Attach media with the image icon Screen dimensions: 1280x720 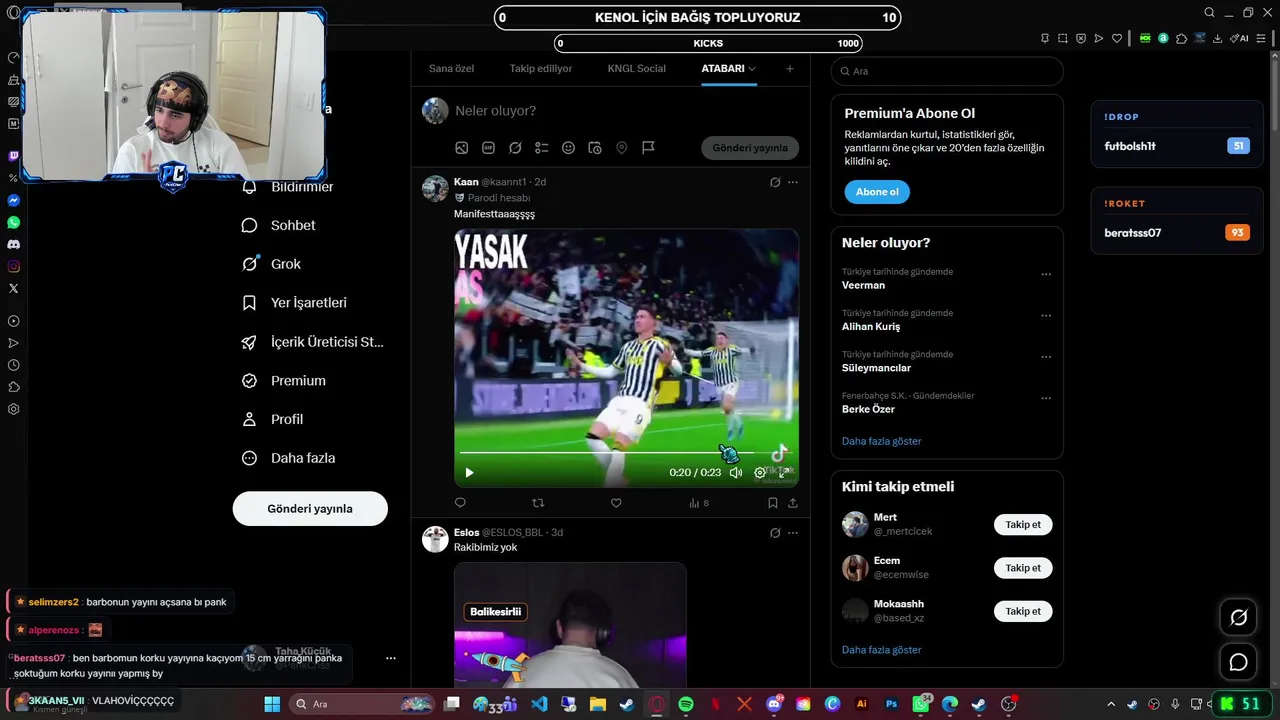(x=462, y=148)
